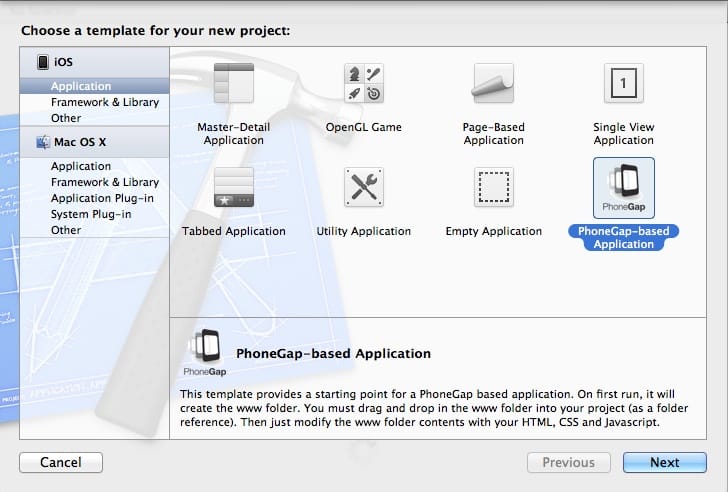
Task: Click the Page-Based Application label
Action: pyautogui.click(x=494, y=134)
